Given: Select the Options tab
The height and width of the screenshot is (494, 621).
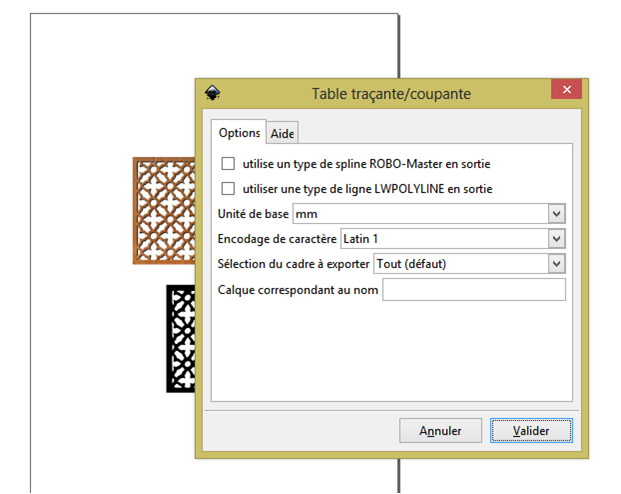Looking at the screenshot, I should coord(239,132).
